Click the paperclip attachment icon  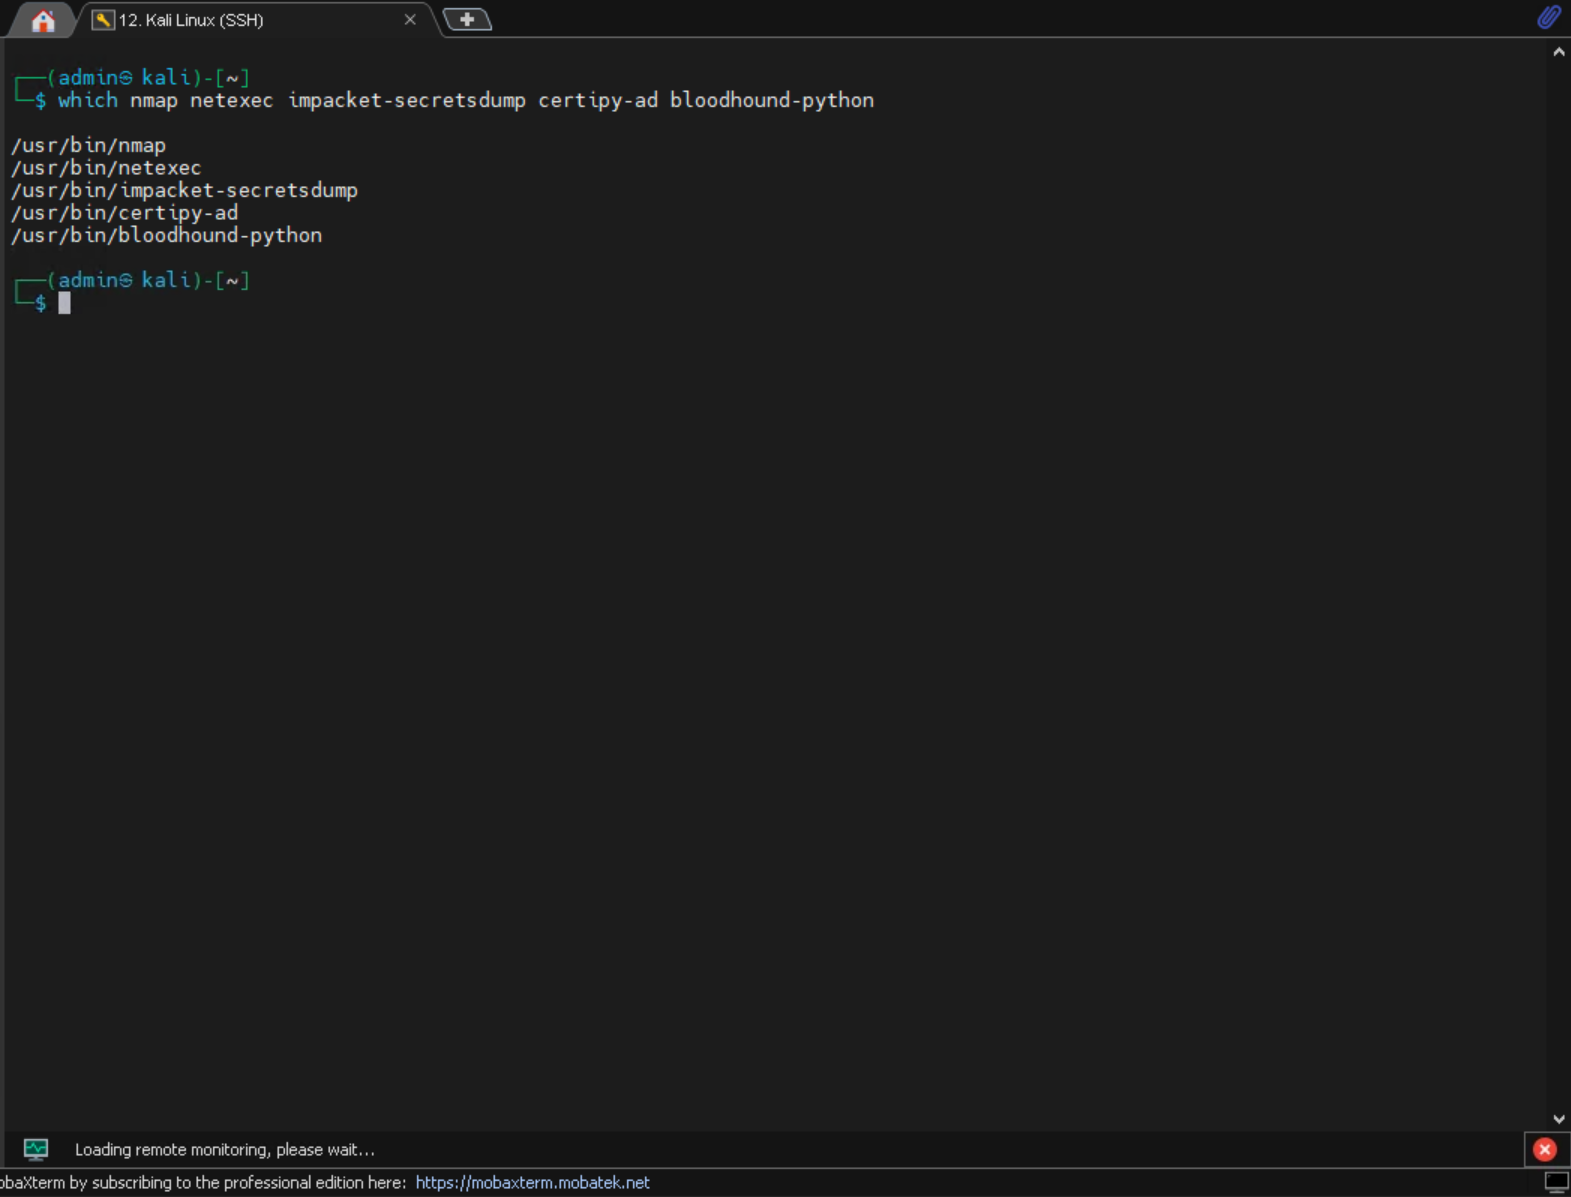(1549, 17)
